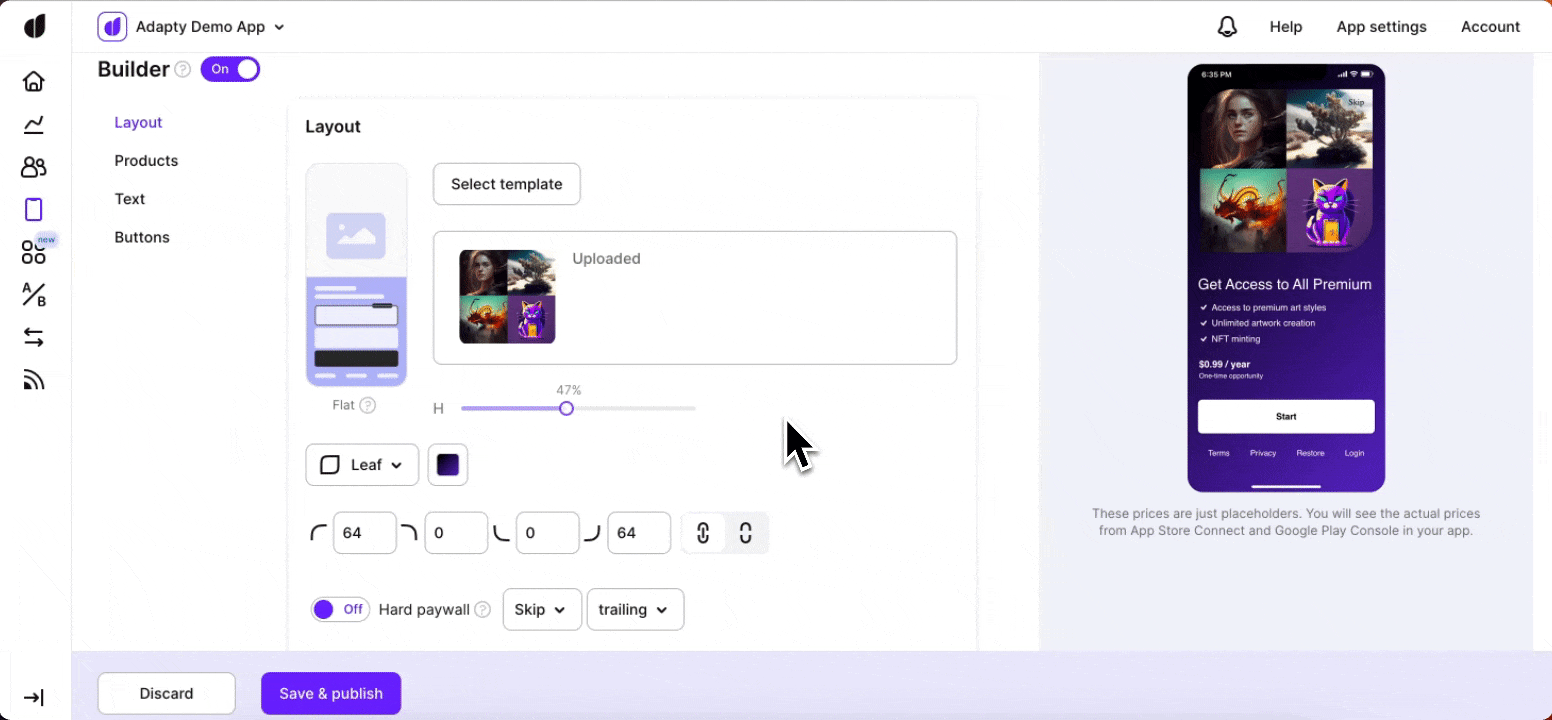Screen dimensions: 1552x720
Task: Open the Analytics chart icon in sidebar
Action: [x=34, y=124]
